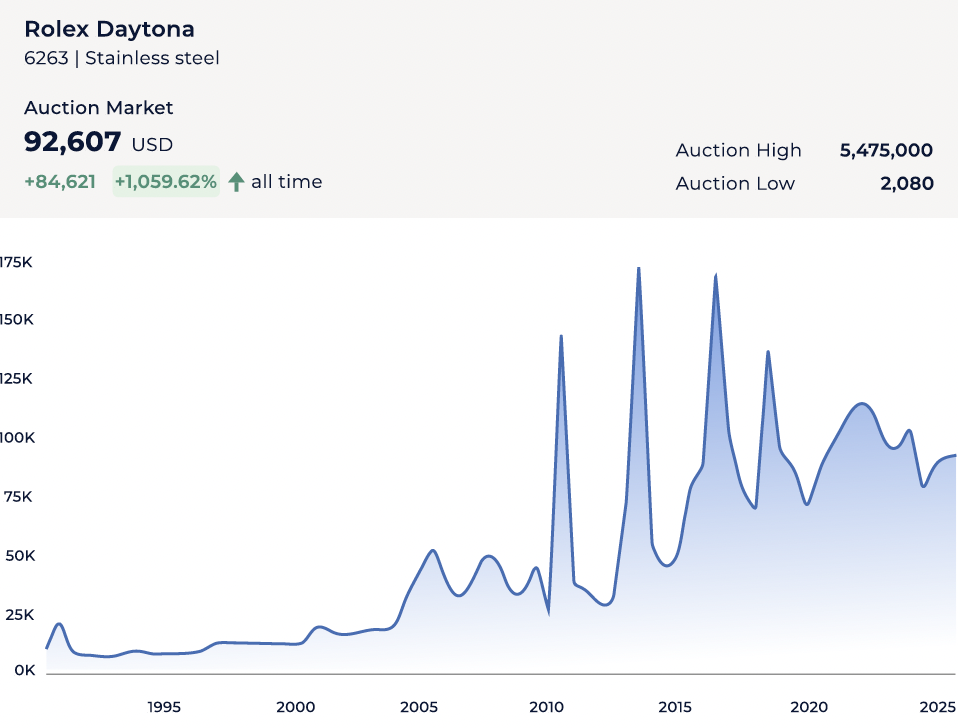
Task: Click the USD currency label
Action: [152, 145]
